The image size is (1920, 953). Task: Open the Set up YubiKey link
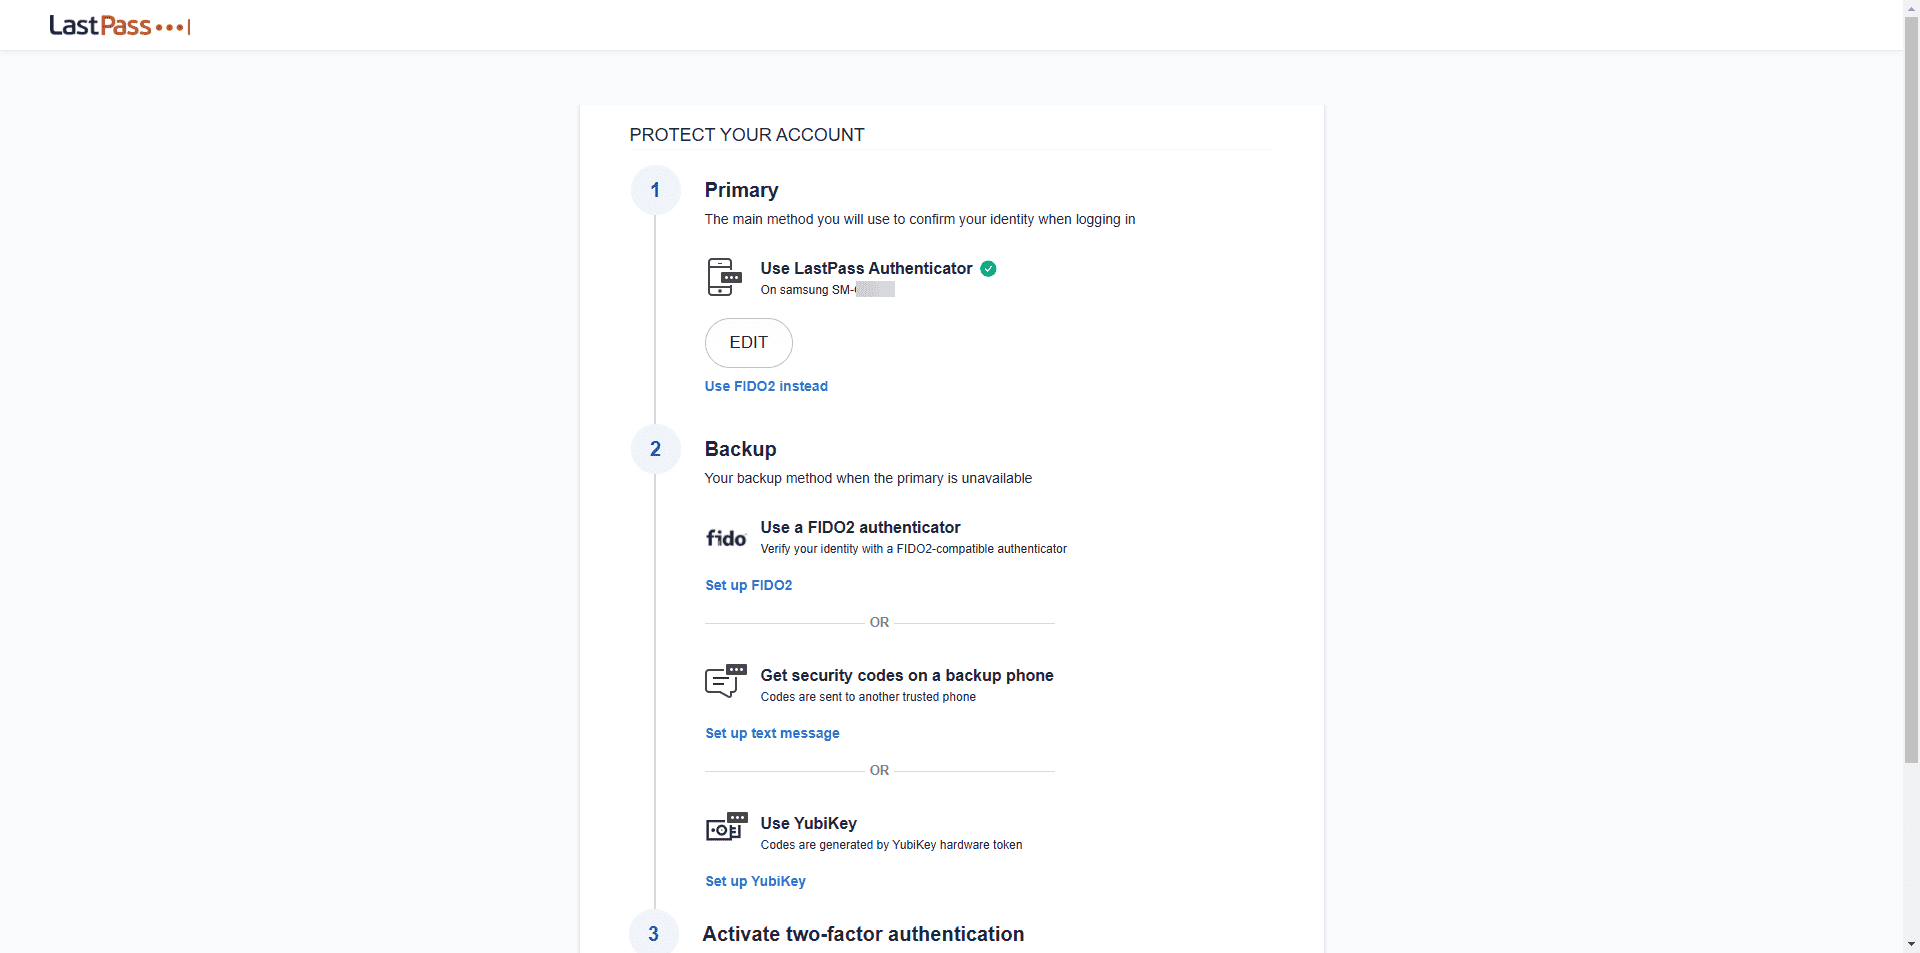point(756,881)
